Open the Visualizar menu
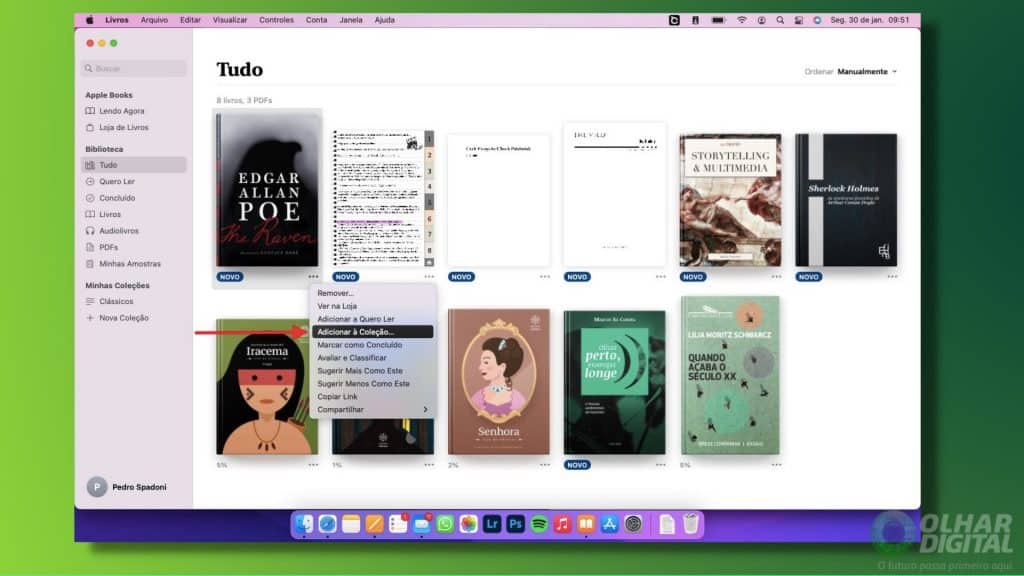1024x576 pixels. (230, 20)
